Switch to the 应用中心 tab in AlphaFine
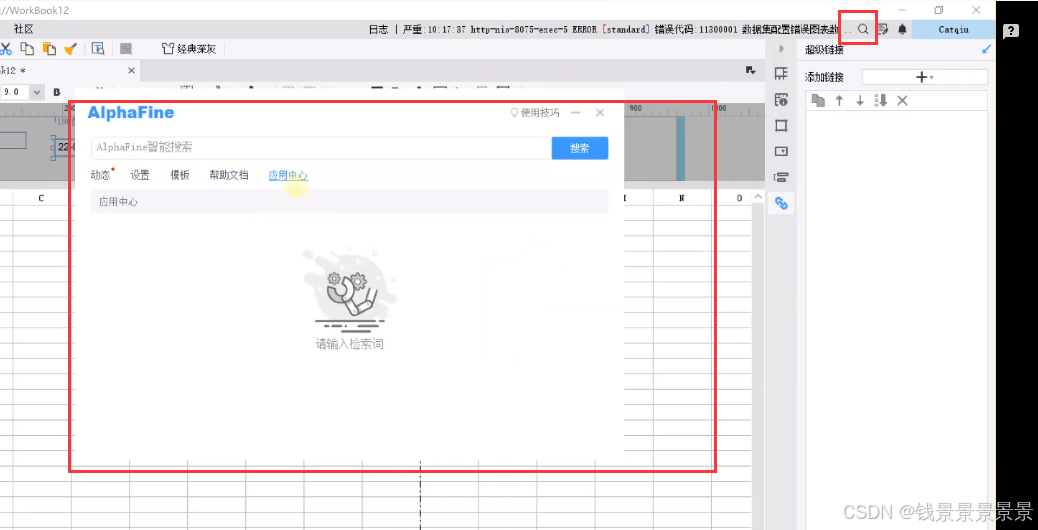The height and width of the screenshot is (530, 1038). [288, 175]
